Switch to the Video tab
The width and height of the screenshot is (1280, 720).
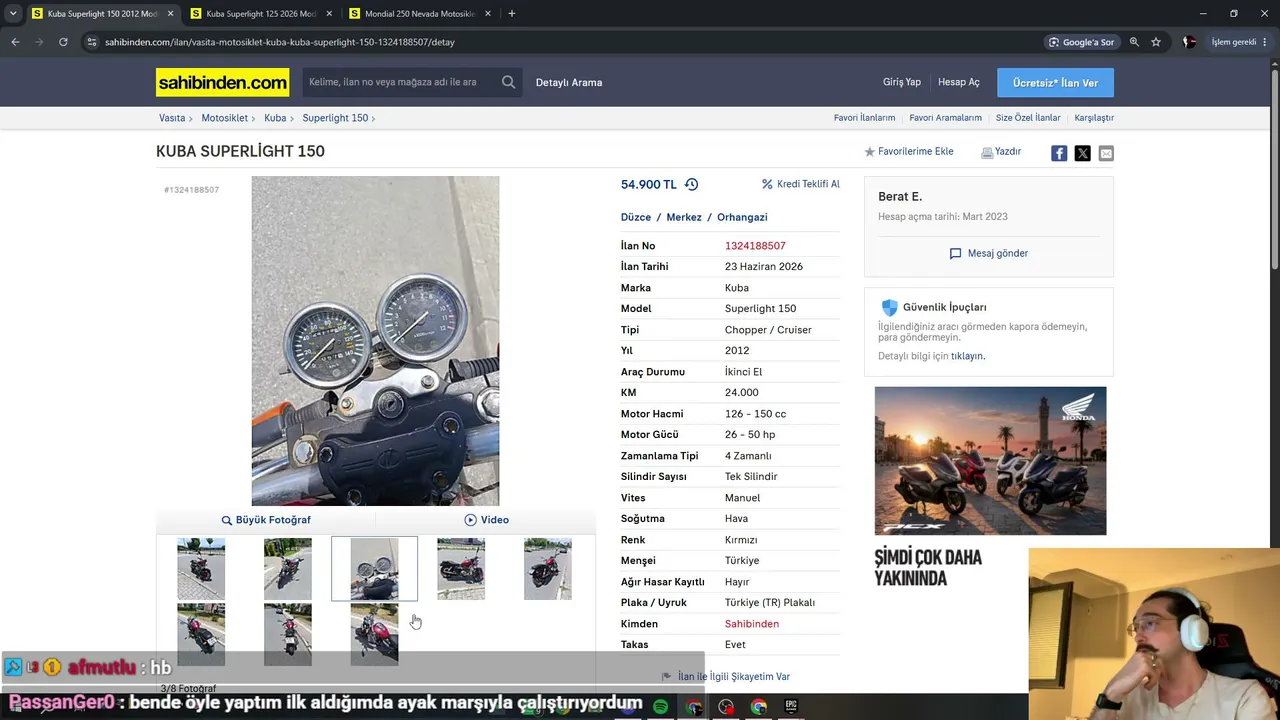pos(486,520)
